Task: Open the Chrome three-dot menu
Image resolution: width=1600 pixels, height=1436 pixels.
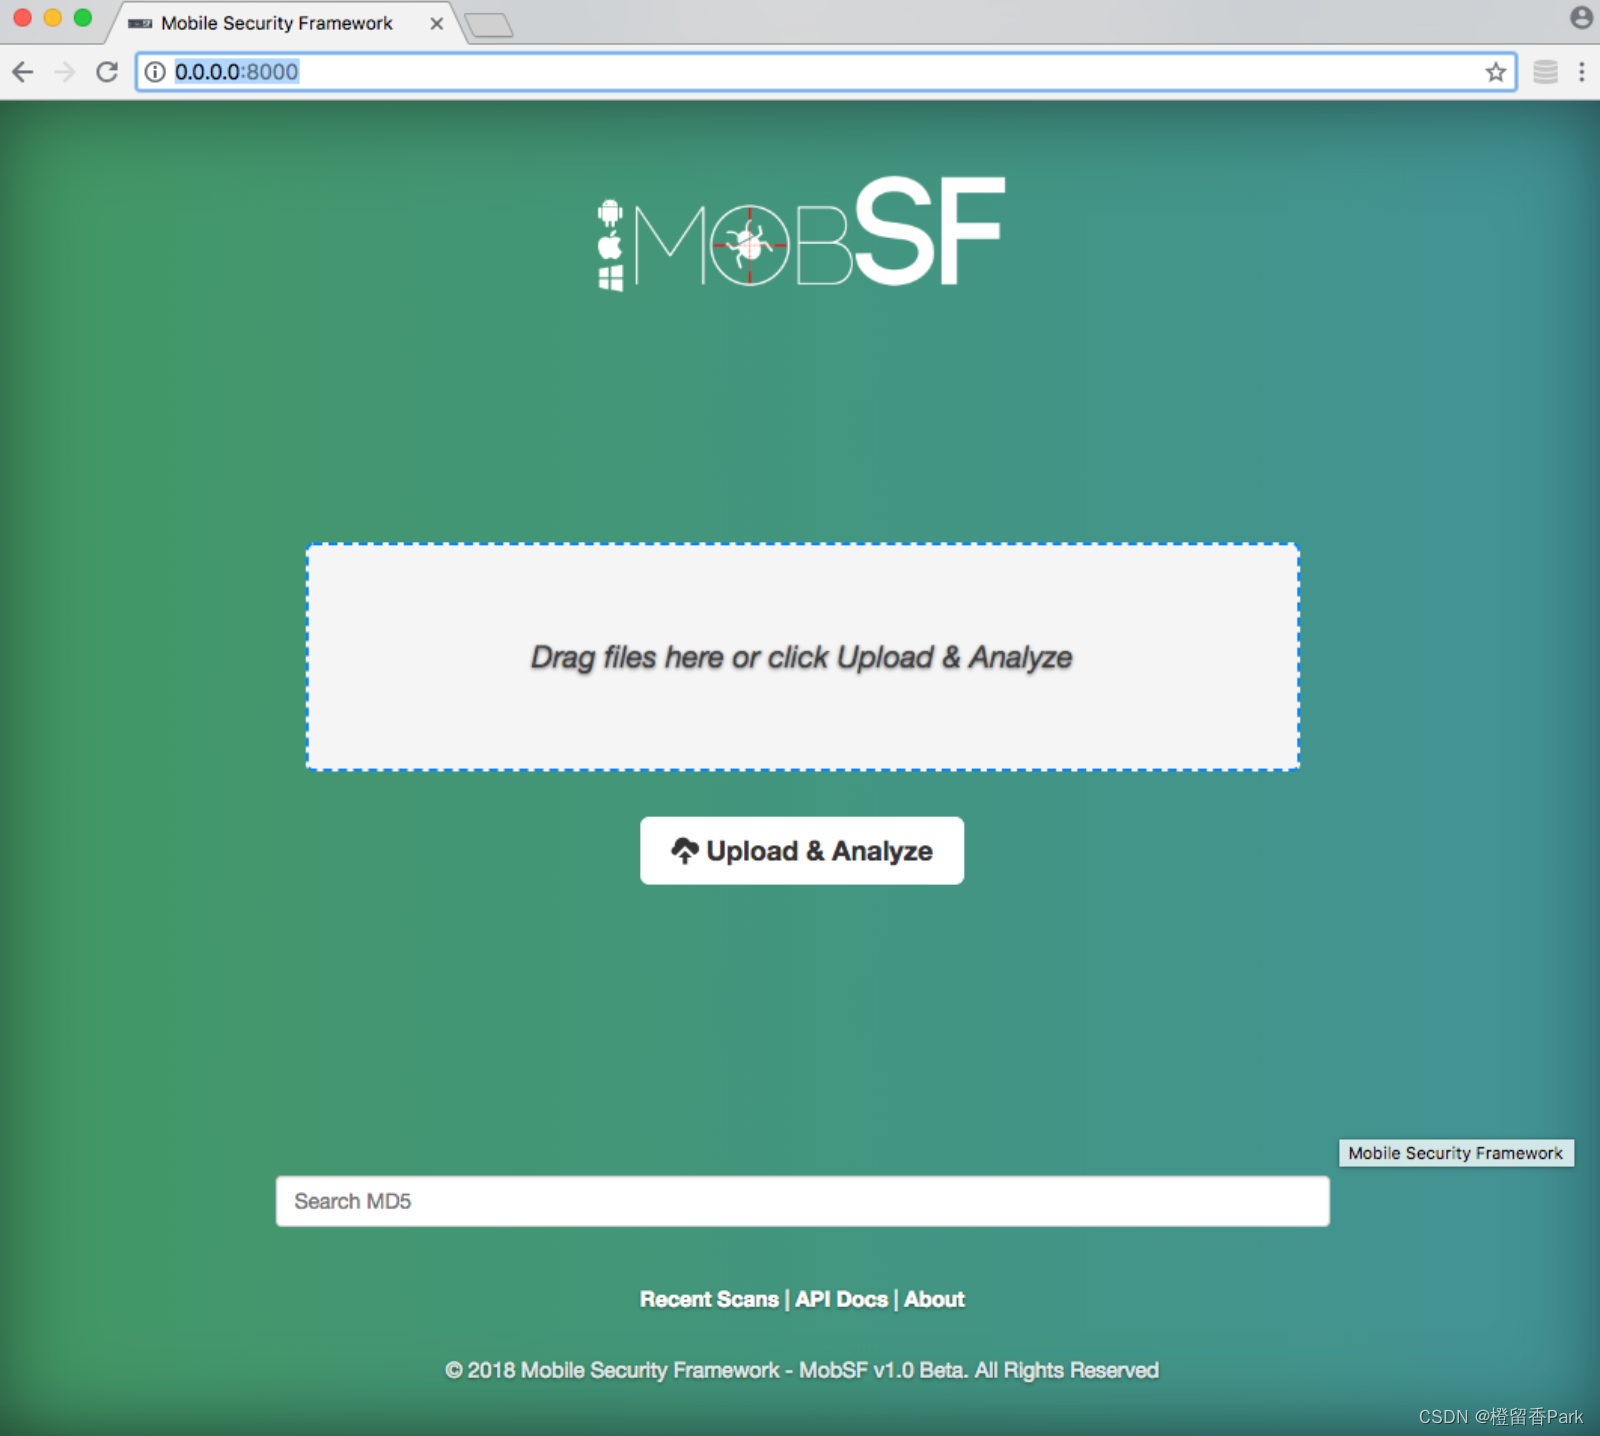Action: pyautogui.click(x=1581, y=72)
